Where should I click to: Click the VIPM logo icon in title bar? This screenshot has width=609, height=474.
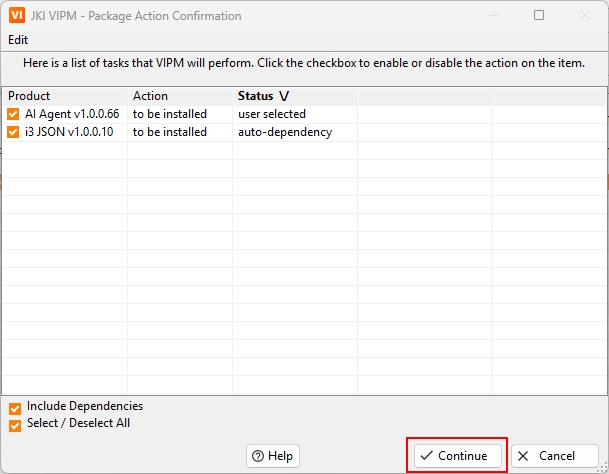tap(17, 16)
